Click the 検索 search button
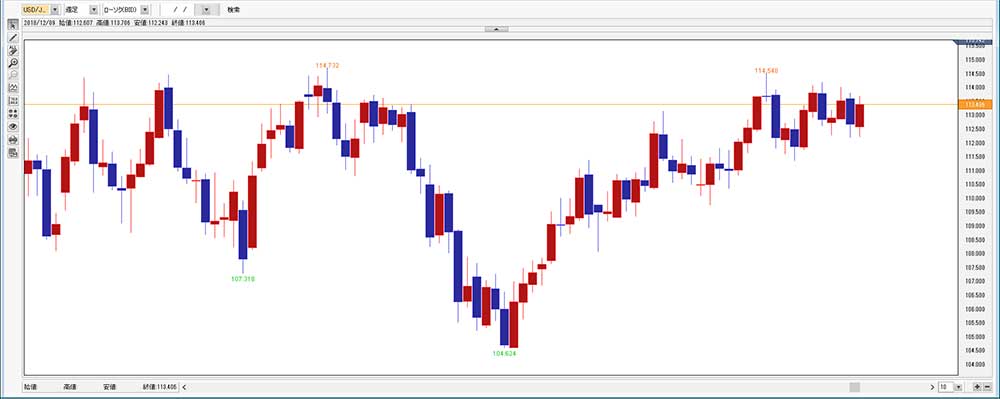Image resolution: width=1000 pixels, height=399 pixels. pyautogui.click(x=233, y=10)
